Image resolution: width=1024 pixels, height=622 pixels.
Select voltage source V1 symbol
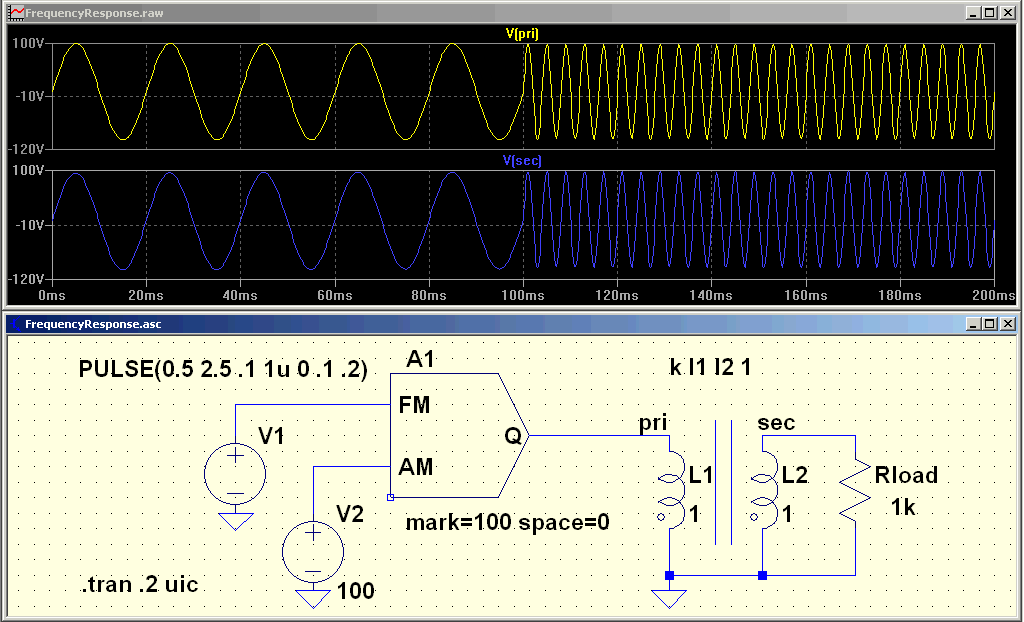(x=235, y=475)
